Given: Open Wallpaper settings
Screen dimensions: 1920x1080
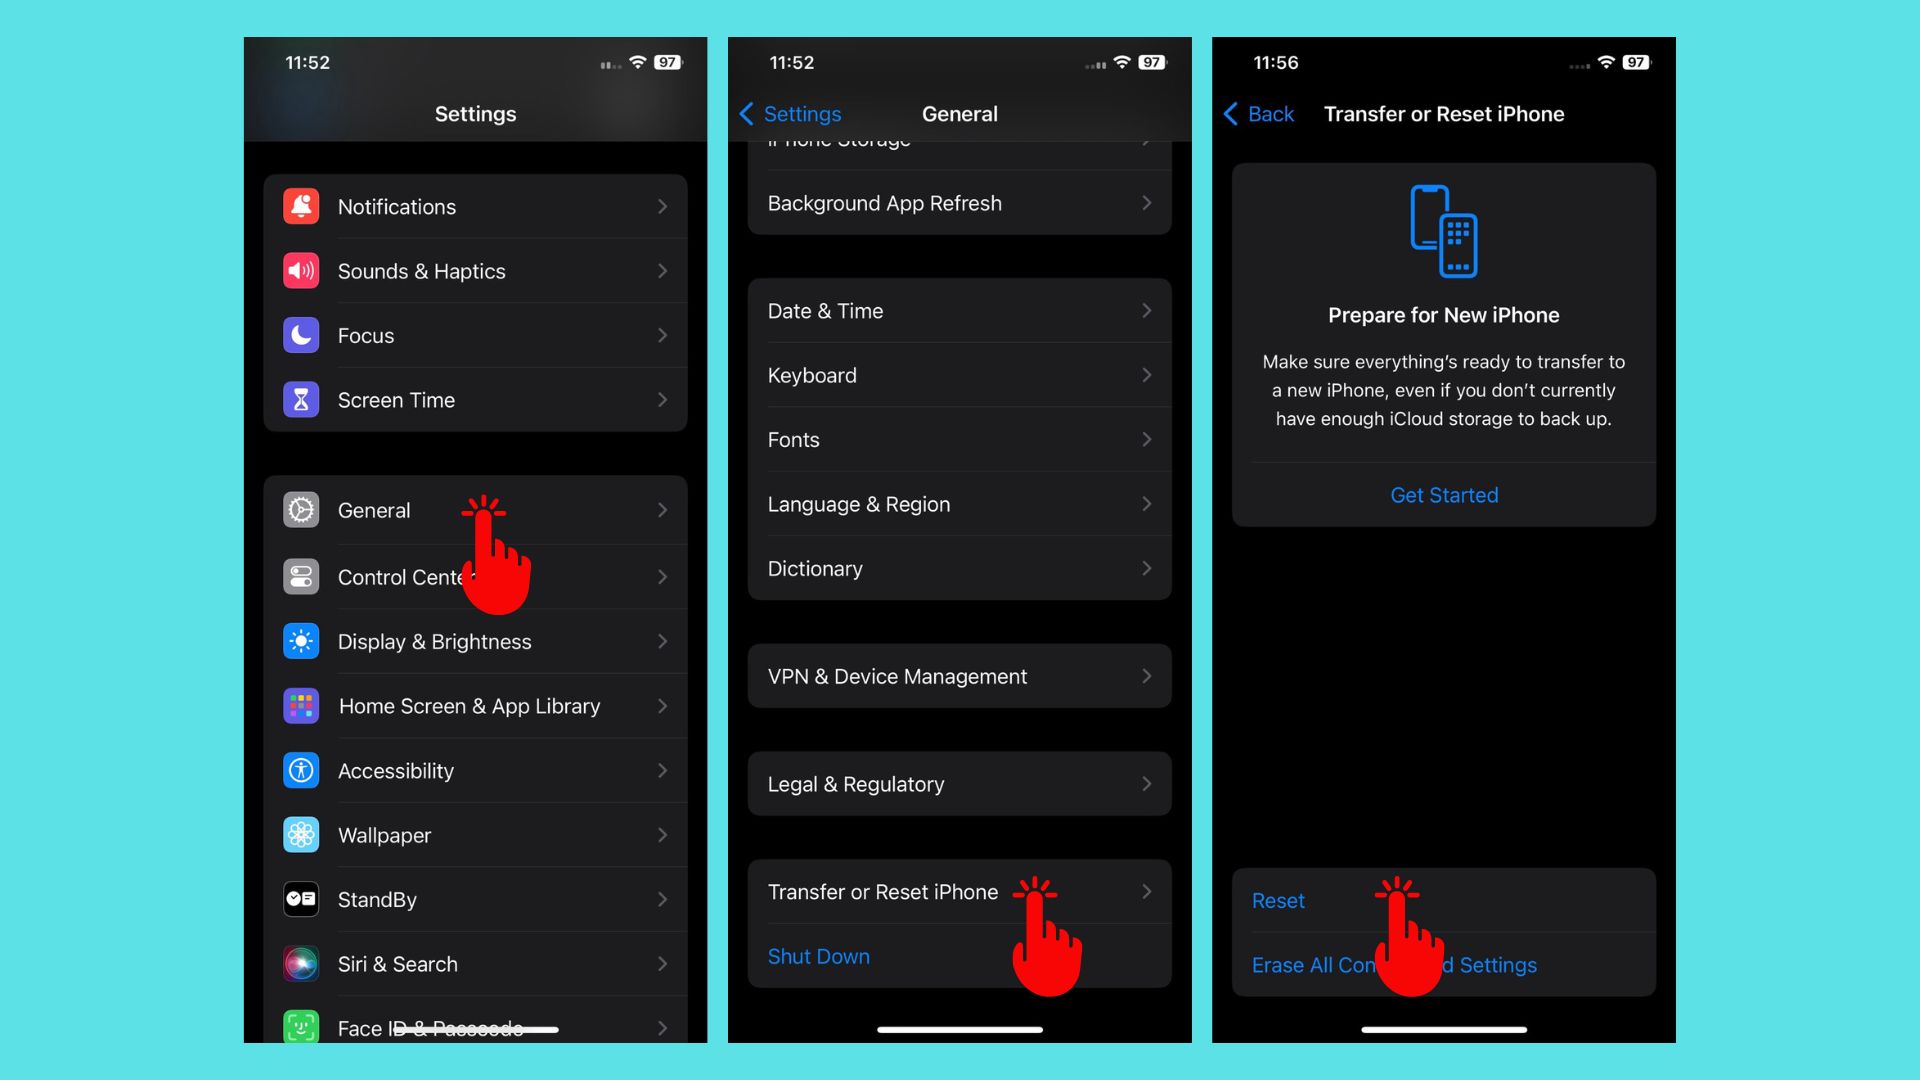Looking at the screenshot, I should point(475,835).
